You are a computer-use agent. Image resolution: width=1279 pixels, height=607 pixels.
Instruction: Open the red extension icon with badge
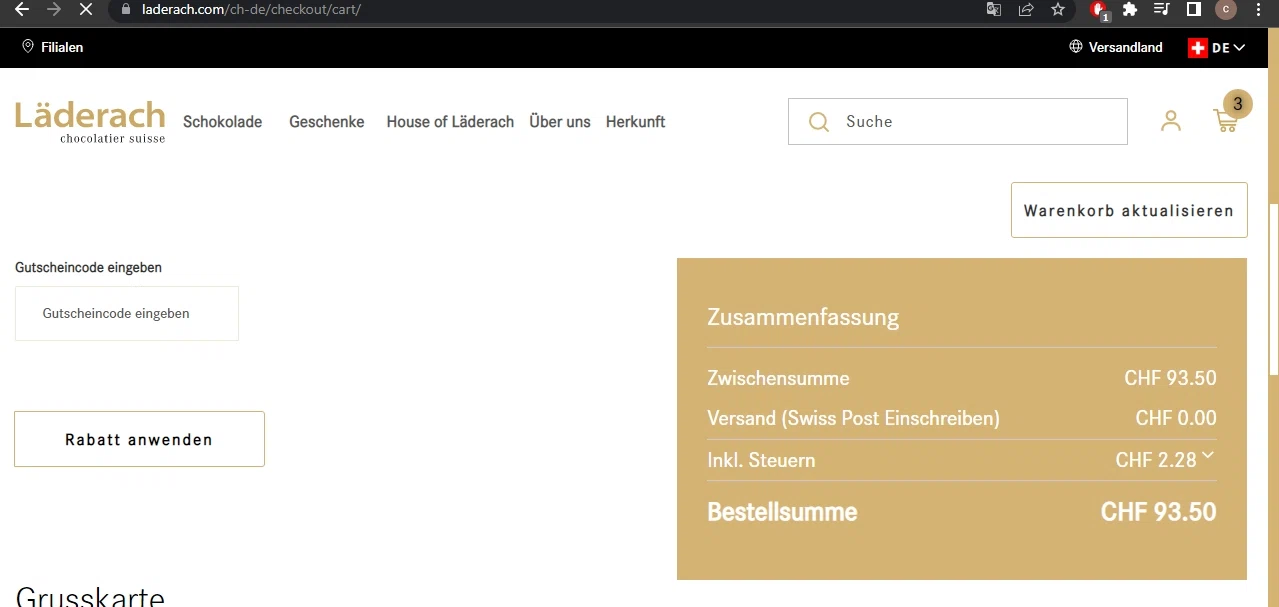click(1099, 11)
